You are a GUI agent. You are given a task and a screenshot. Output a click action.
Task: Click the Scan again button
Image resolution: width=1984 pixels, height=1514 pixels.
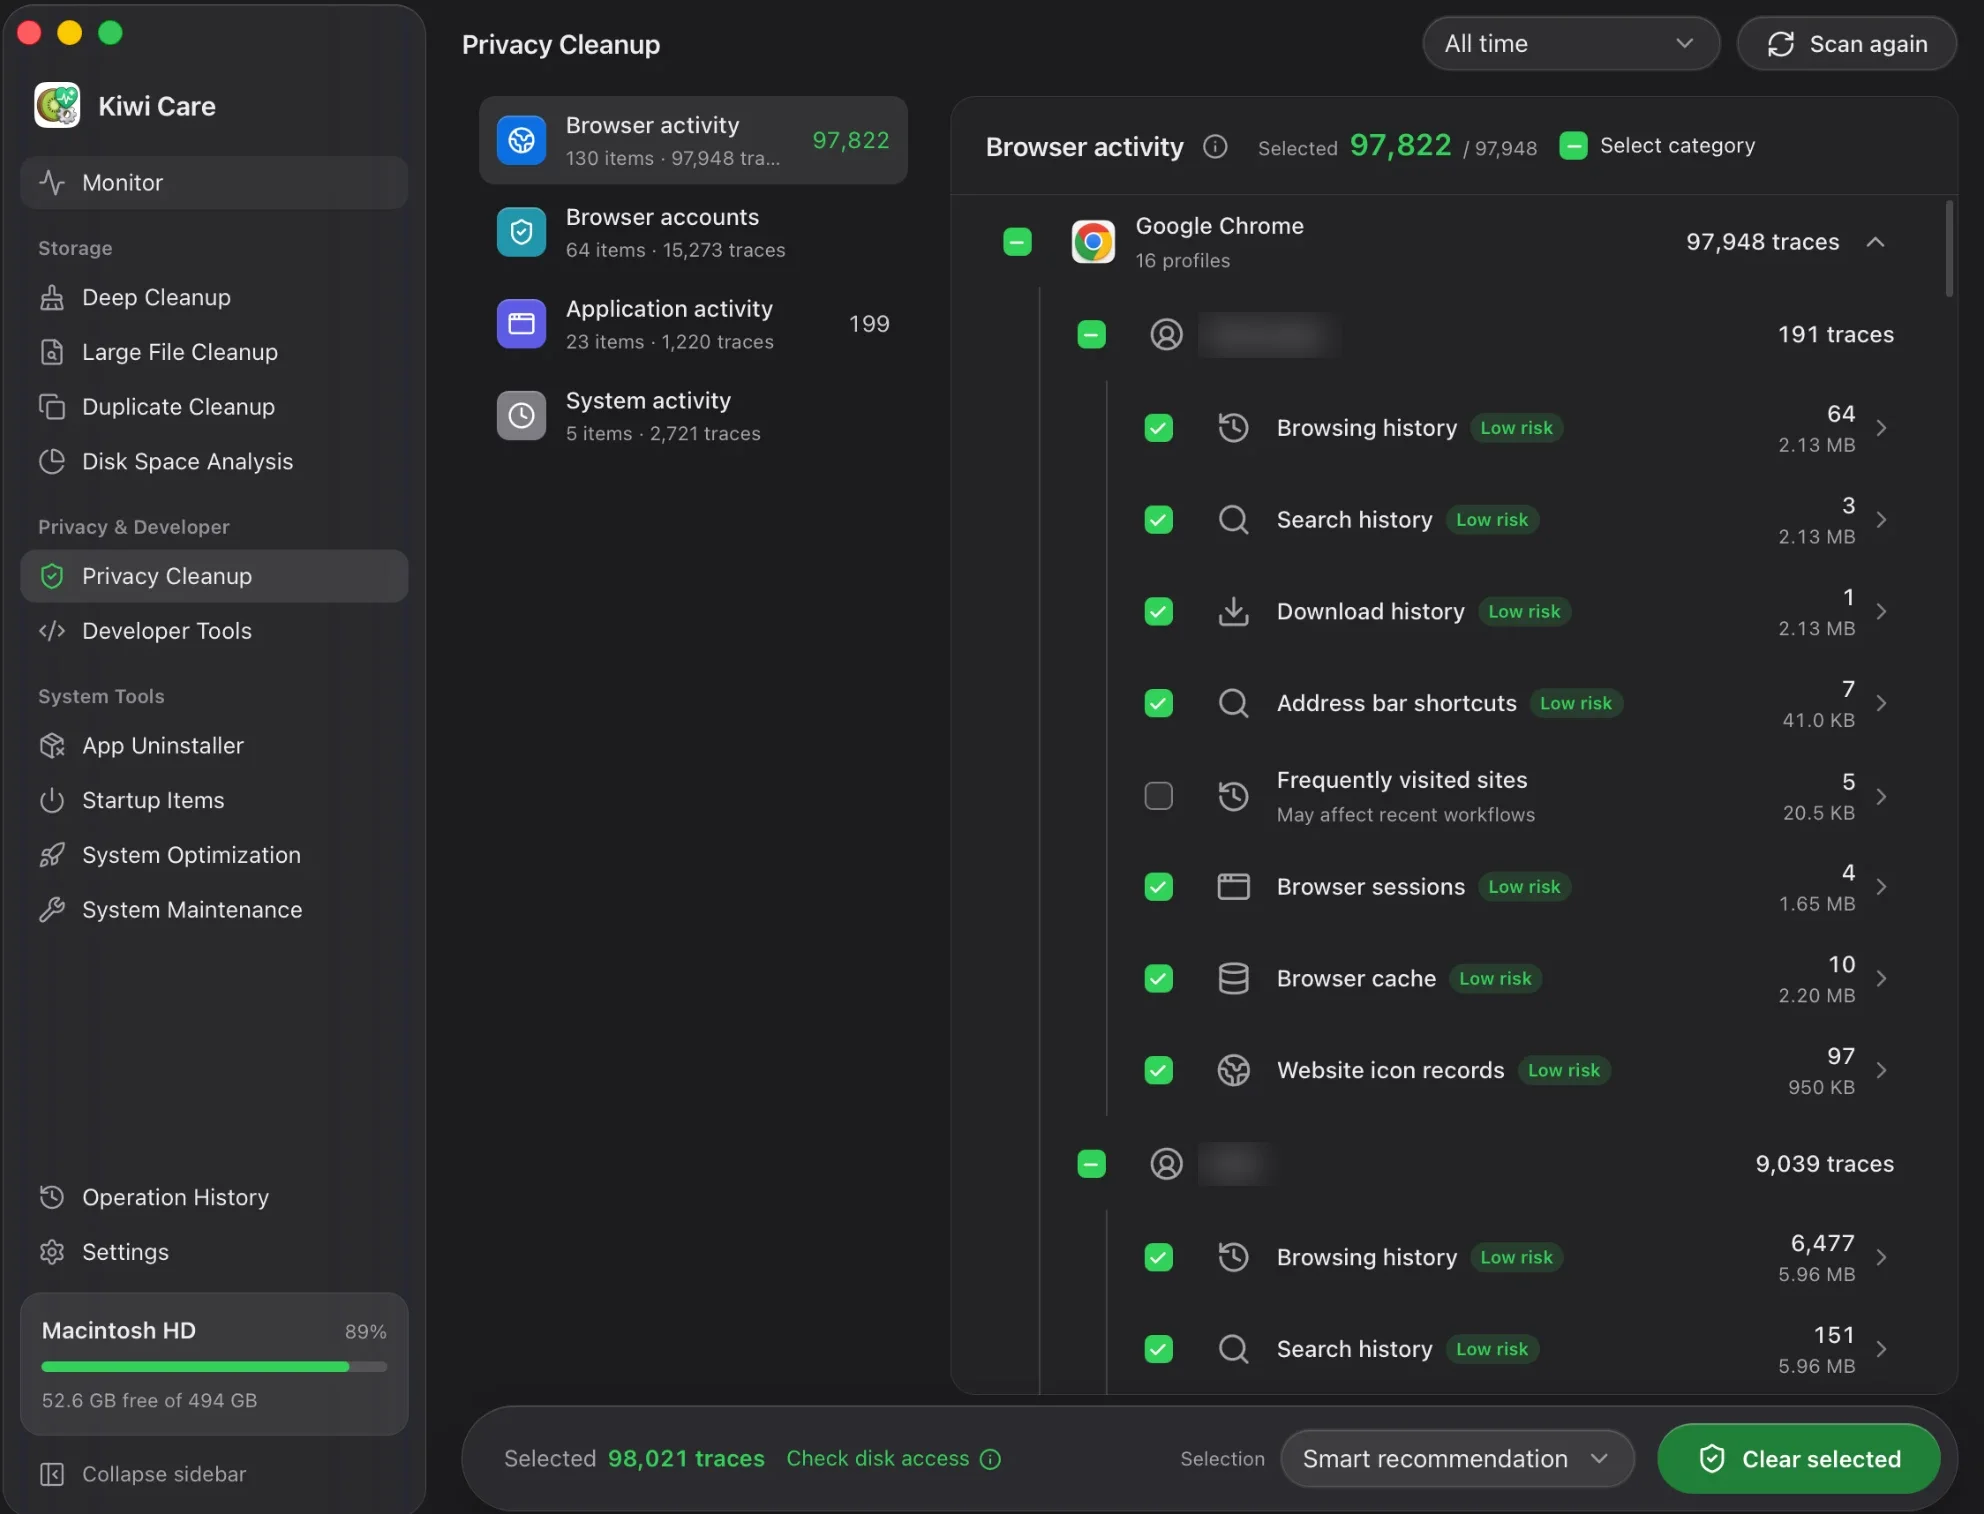[1847, 44]
